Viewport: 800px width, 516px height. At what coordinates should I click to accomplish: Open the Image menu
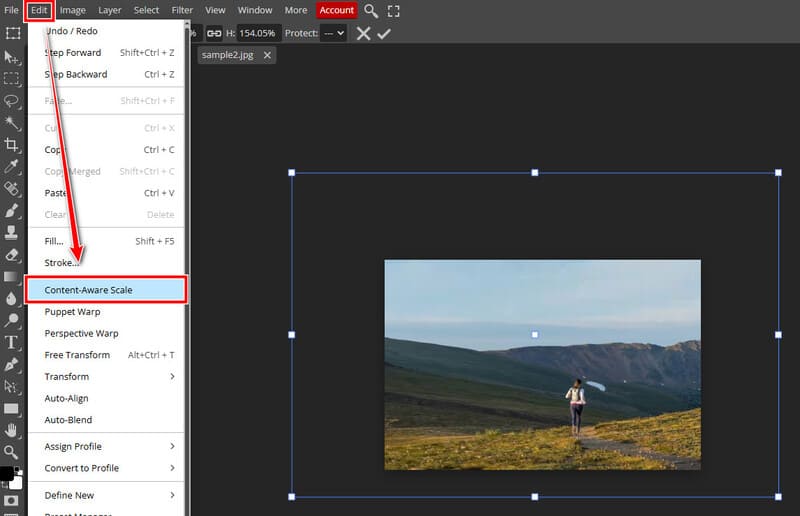click(72, 10)
